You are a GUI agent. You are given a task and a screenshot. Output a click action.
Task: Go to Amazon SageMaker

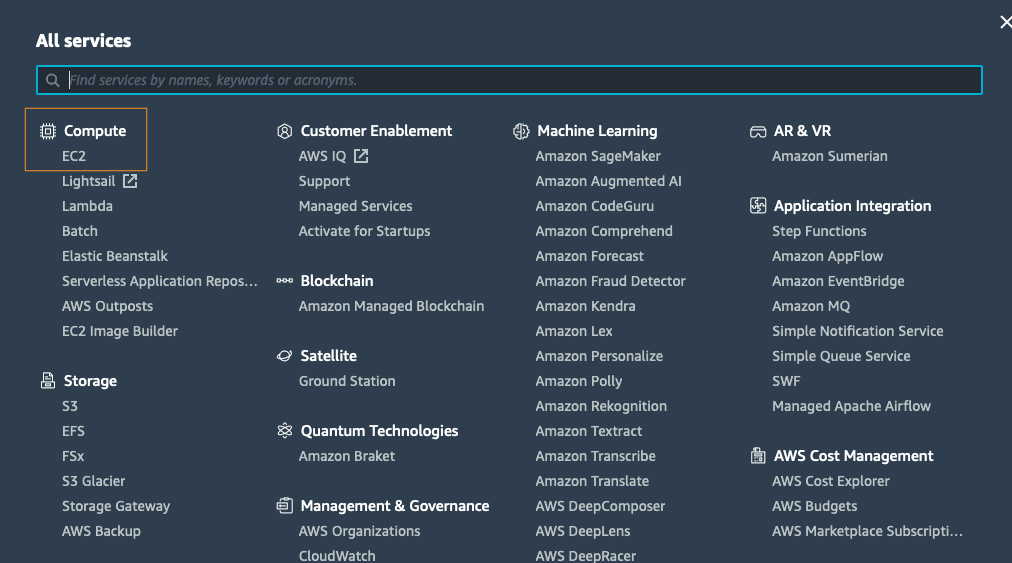[x=598, y=156]
